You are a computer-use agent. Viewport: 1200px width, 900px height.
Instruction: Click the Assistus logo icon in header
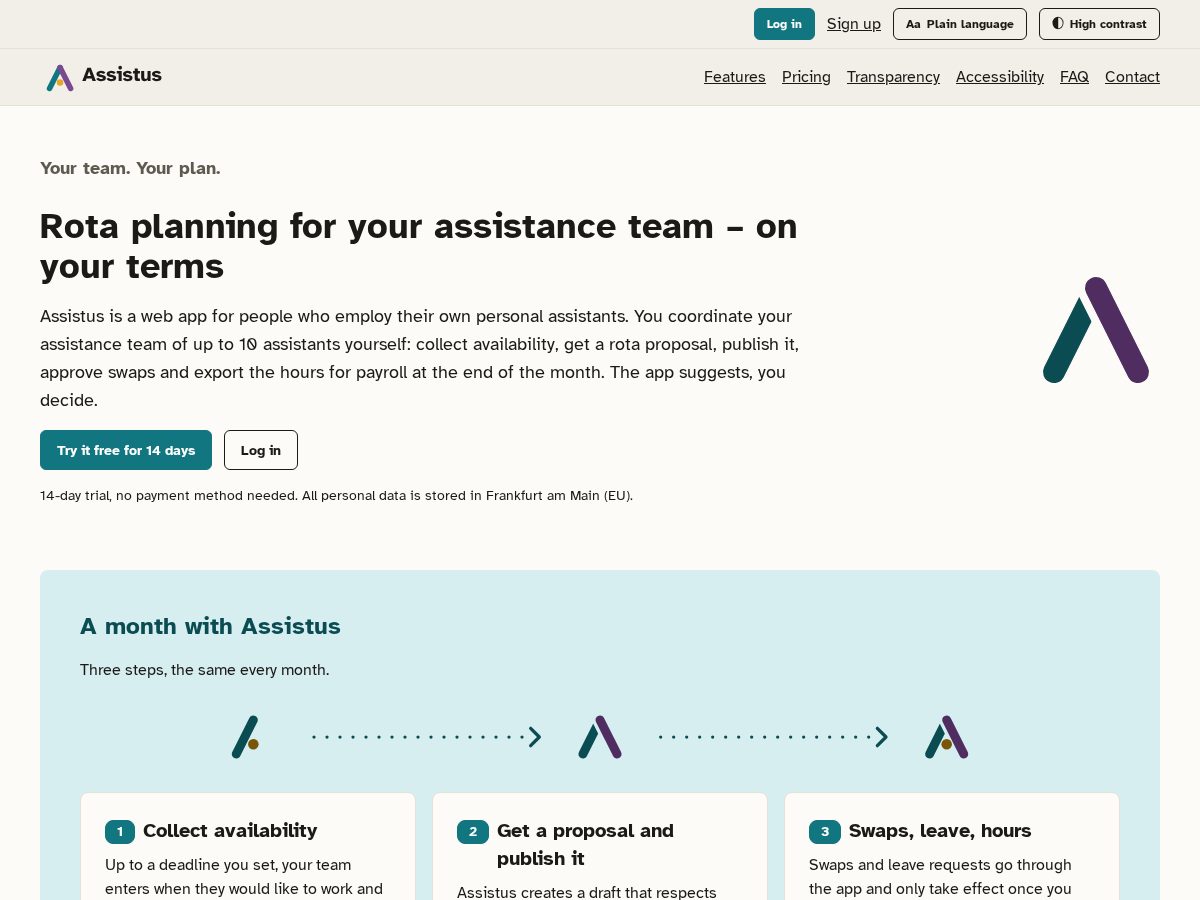60,77
